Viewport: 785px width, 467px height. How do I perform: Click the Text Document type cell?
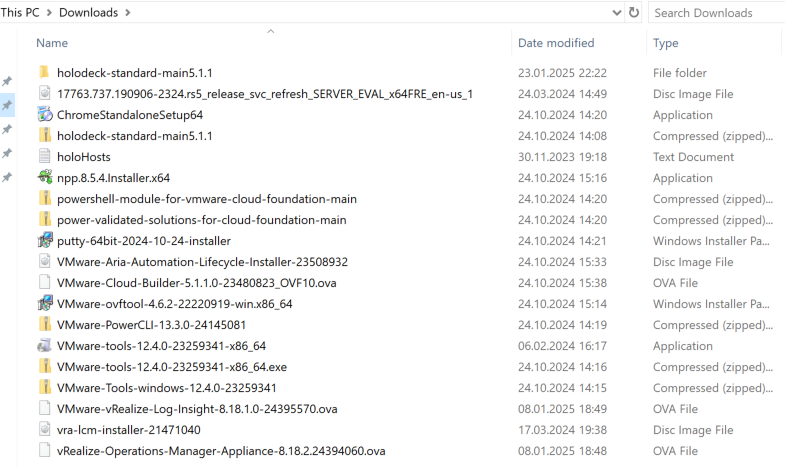[x=693, y=157]
